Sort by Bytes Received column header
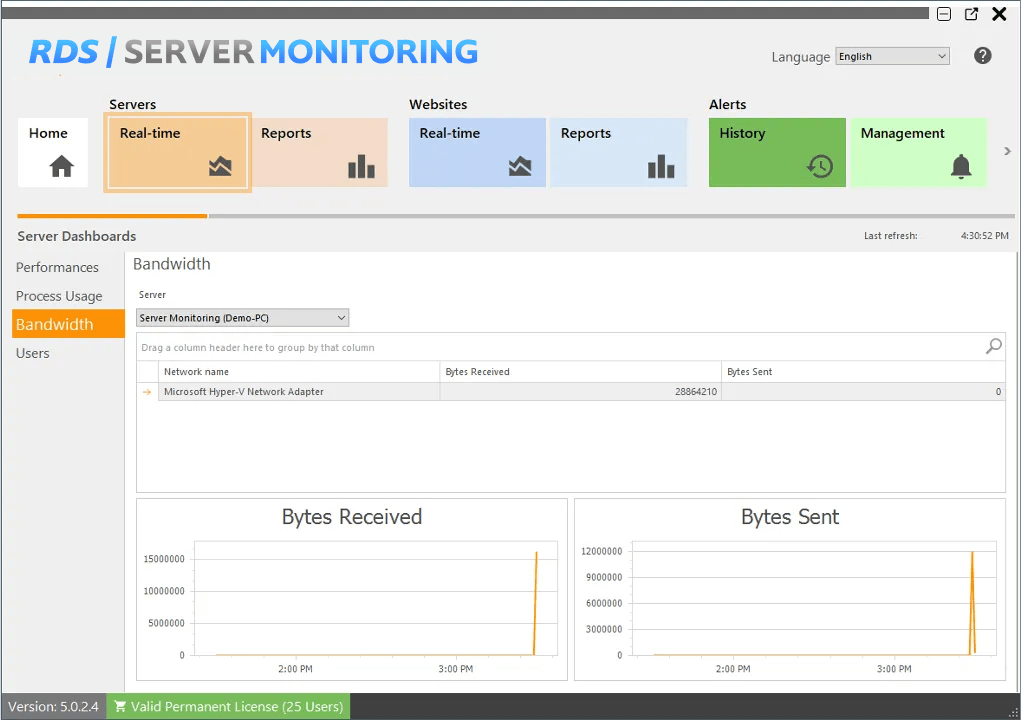 [x=579, y=372]
